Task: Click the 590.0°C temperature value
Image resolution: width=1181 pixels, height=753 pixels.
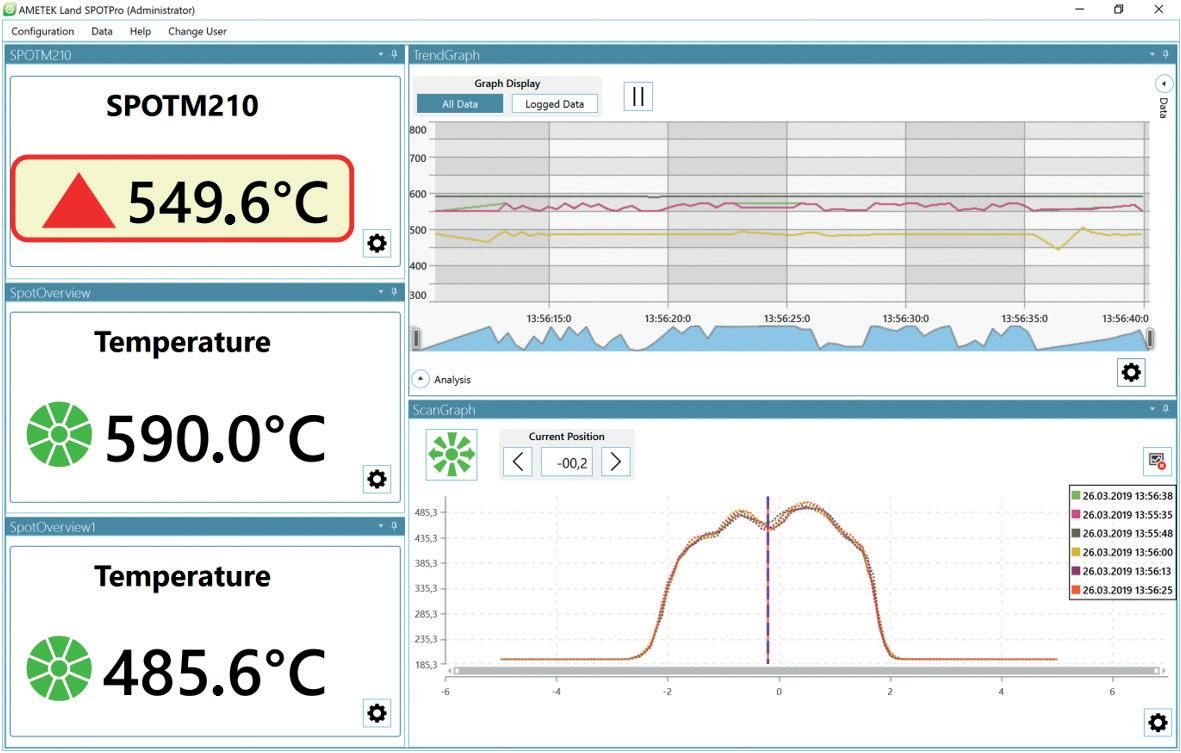Action: pyautogui.click(x=215, y=439)
